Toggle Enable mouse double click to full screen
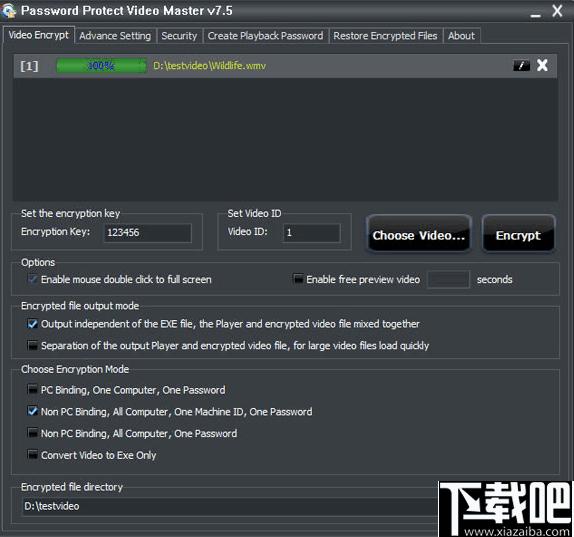 pyautogui.click(x=33, y=280)
